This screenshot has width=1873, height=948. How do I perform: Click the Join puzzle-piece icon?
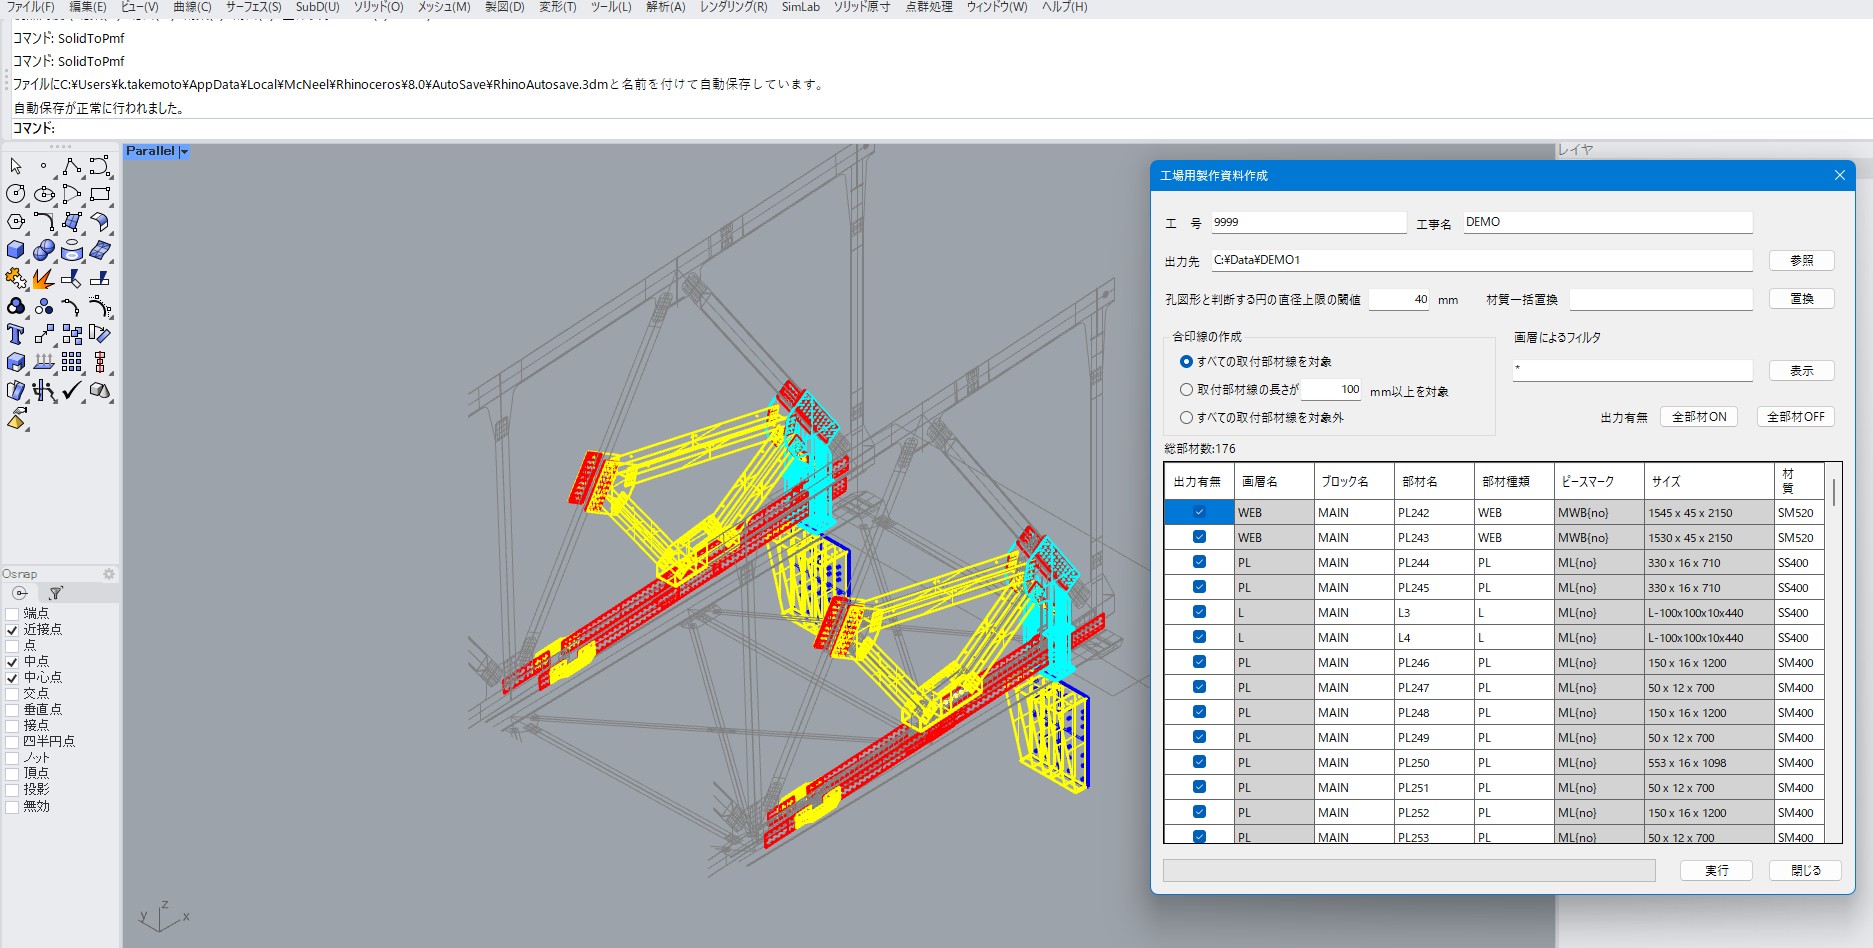16,278
